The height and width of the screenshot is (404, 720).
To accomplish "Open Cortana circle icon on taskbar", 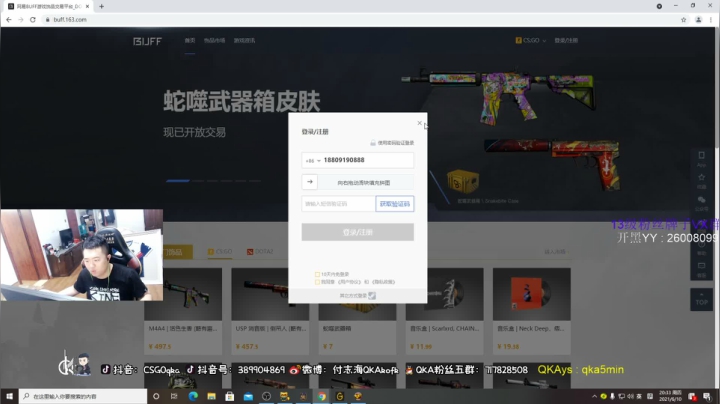I will [156, 396].
